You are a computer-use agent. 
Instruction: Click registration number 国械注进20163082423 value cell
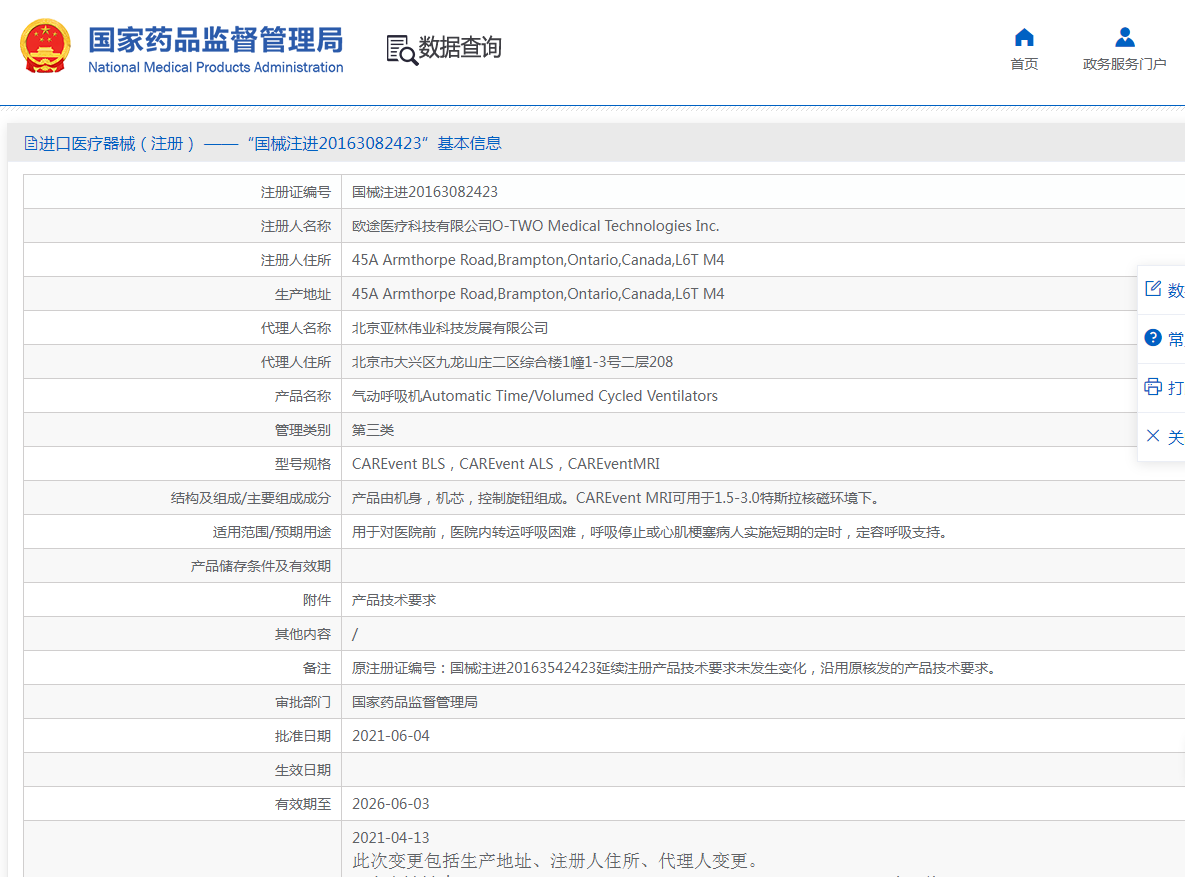(425, 192)
